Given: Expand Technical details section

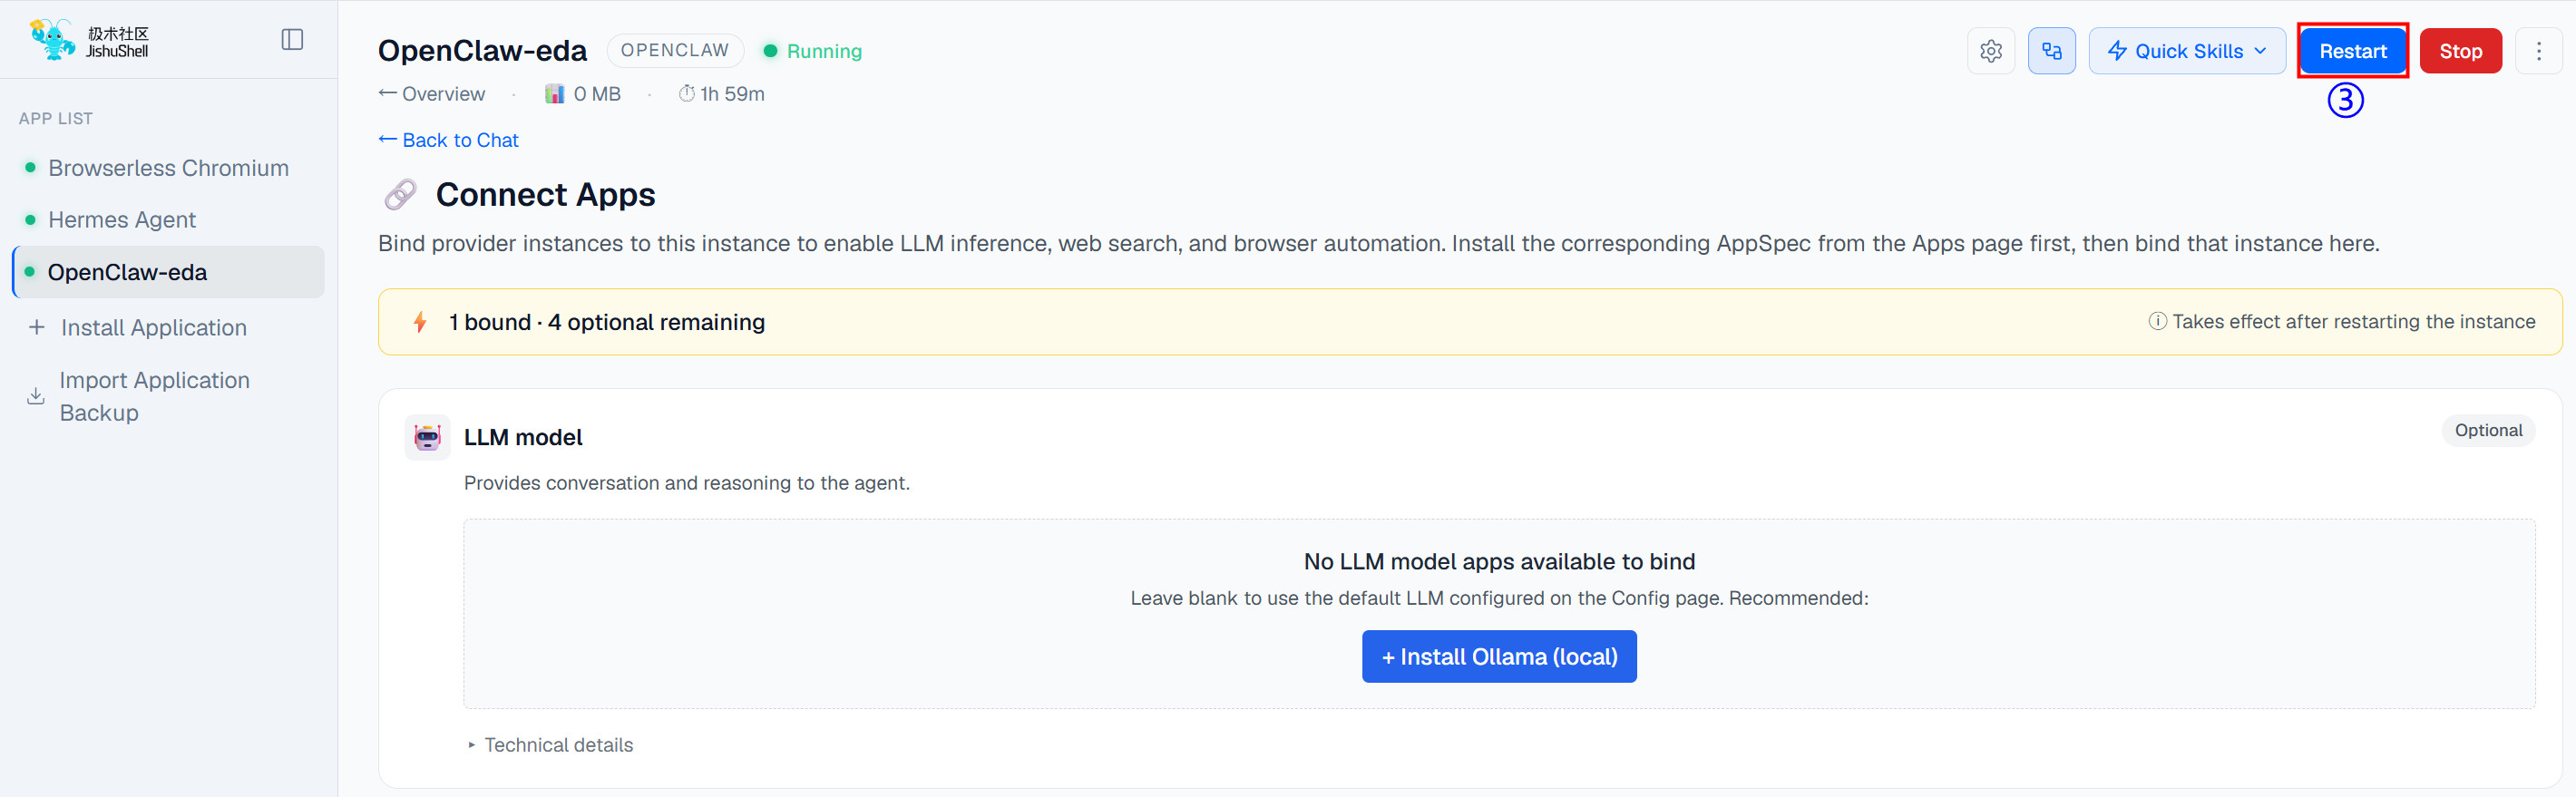Looking at the screenshot, I should [x=550, y=745].
